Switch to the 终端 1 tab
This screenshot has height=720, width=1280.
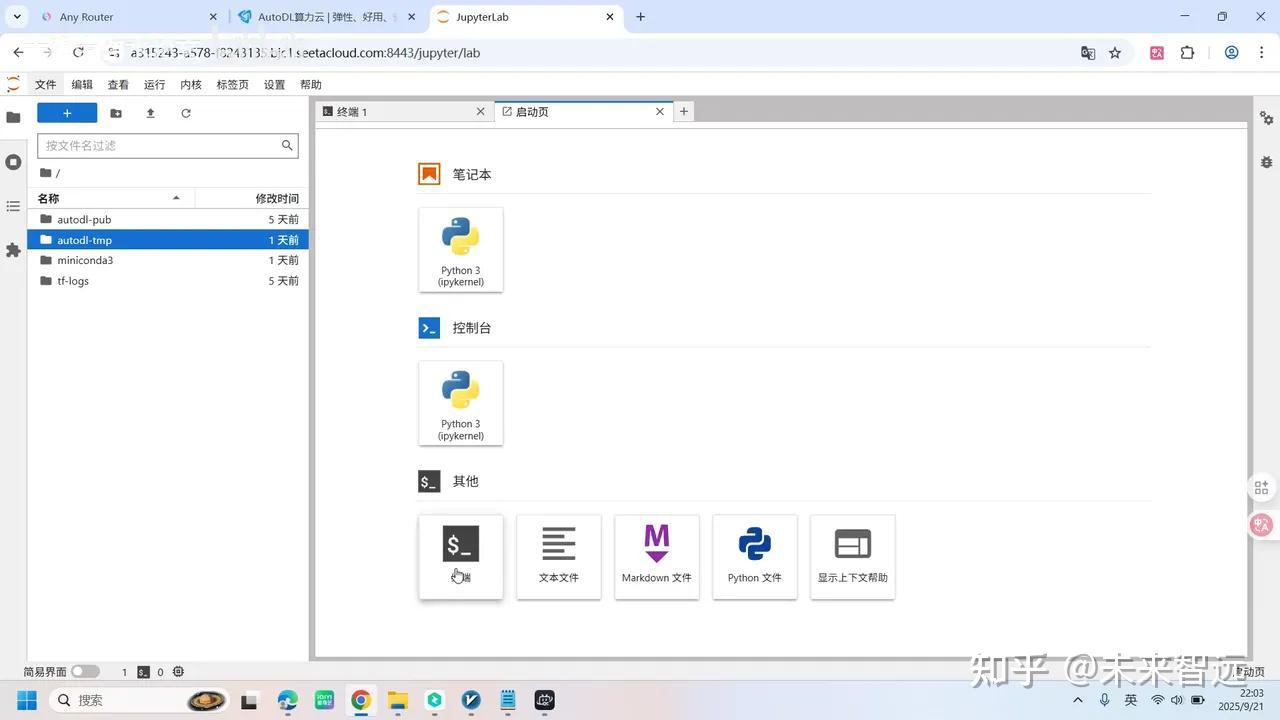pyautogui.click(x=400, y=112)
